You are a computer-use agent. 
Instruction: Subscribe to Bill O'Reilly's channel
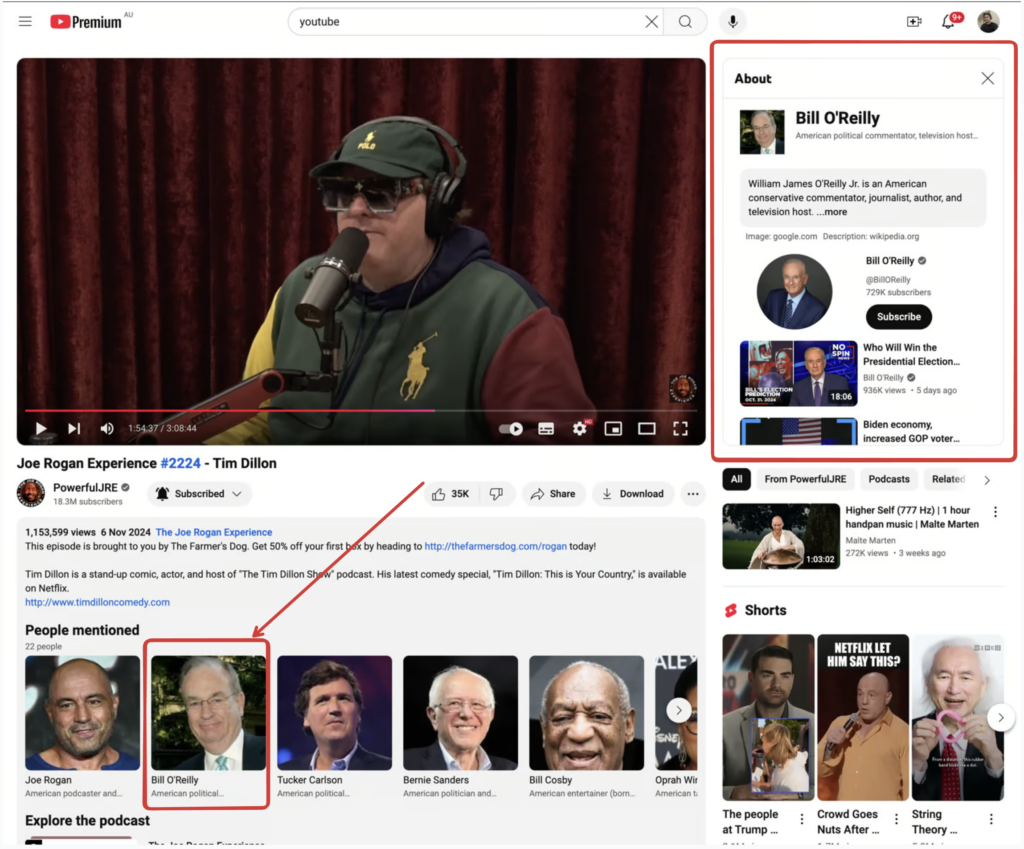coord(898,317)
